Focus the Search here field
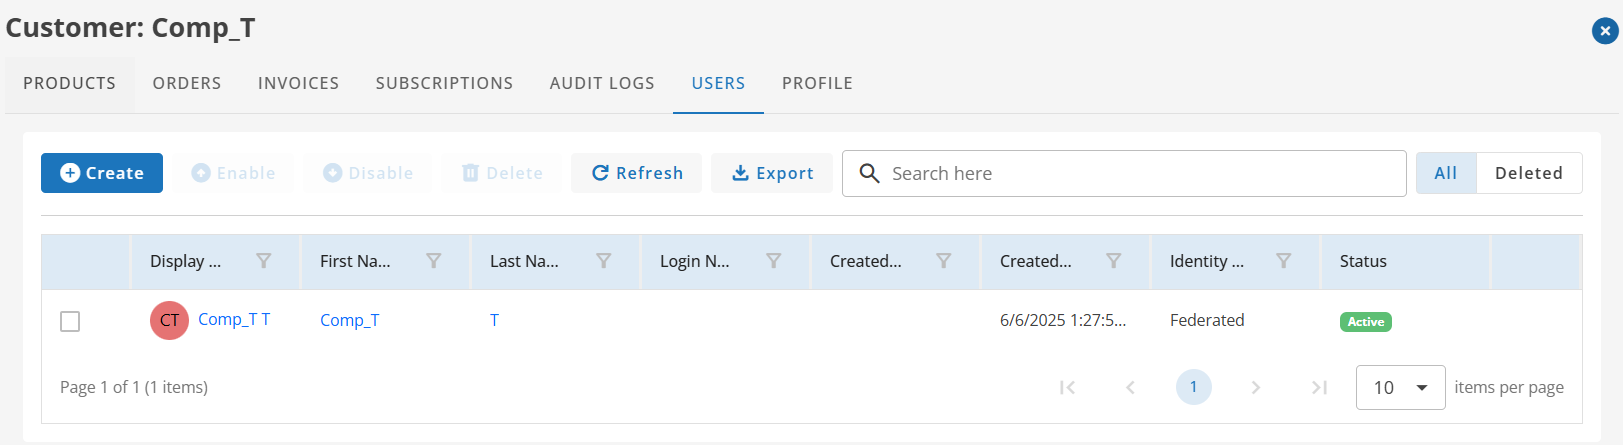The image size is (1623, 445). point(1124,173)
